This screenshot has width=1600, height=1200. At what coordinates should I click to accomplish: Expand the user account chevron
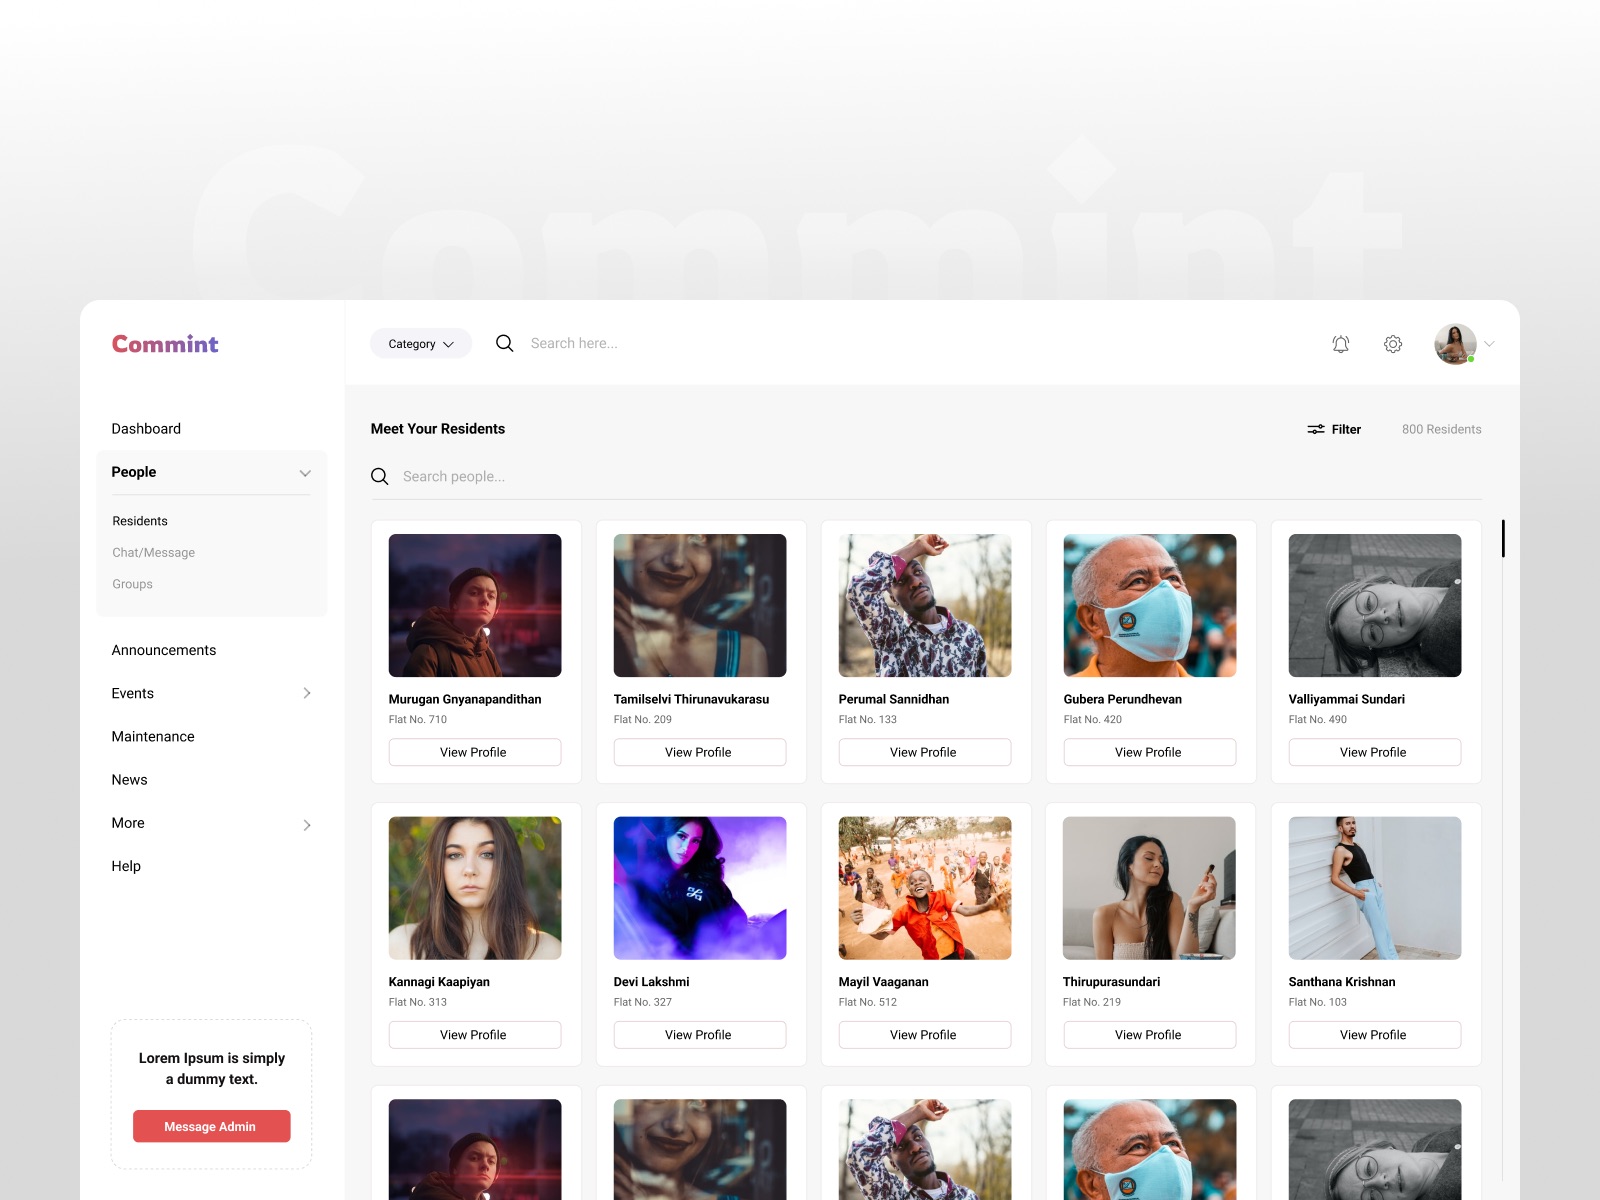[x=1489, y=344]
